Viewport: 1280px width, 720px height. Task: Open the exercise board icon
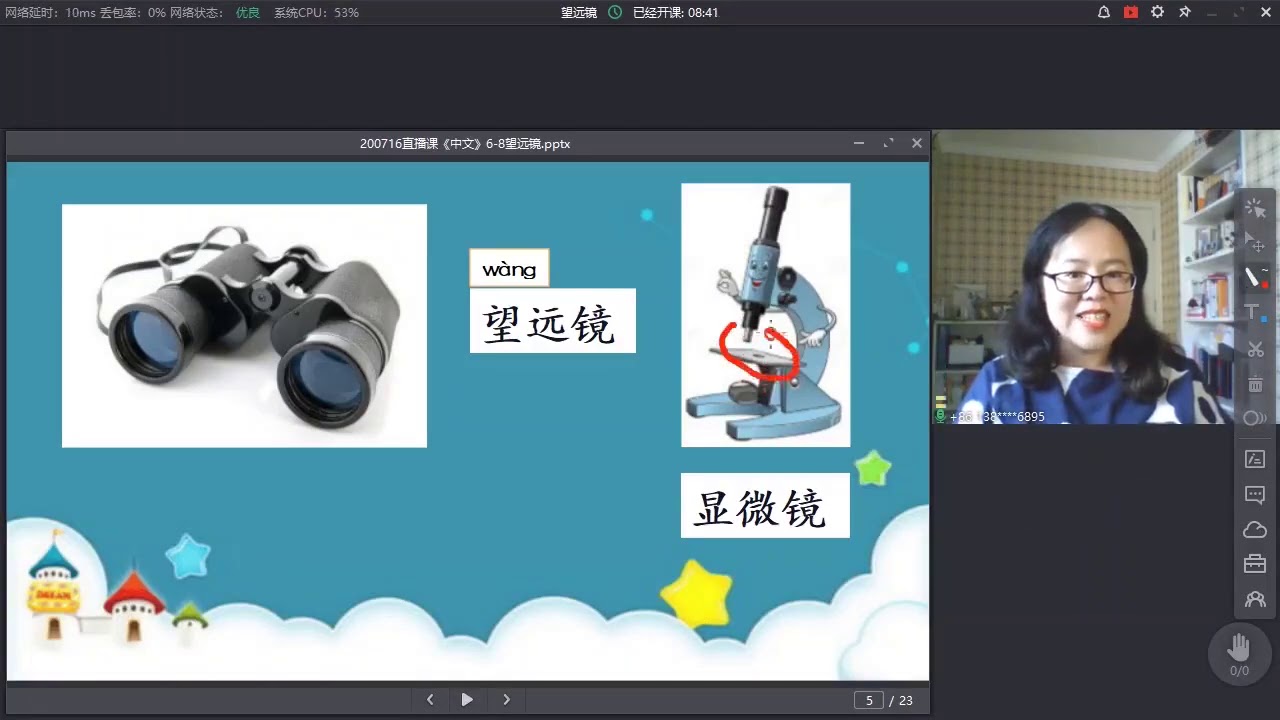[1255, 459]
